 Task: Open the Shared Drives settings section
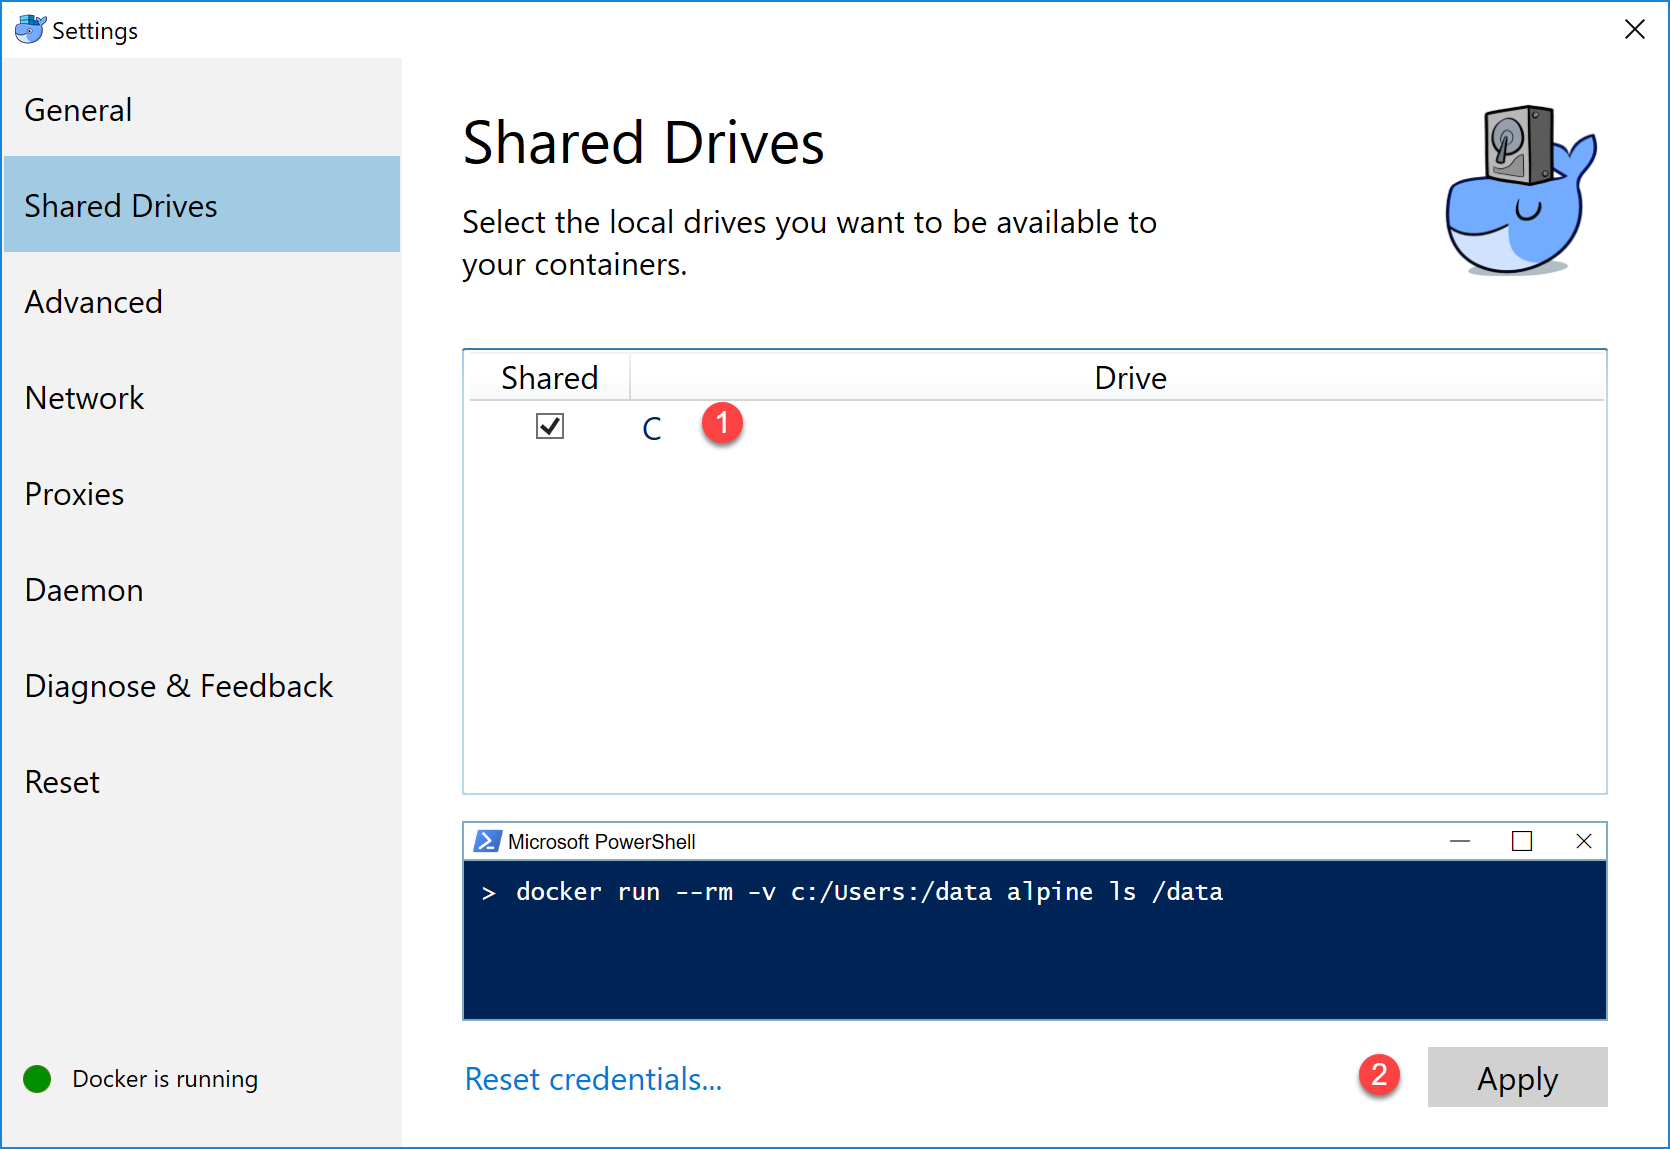coord(120,205)
